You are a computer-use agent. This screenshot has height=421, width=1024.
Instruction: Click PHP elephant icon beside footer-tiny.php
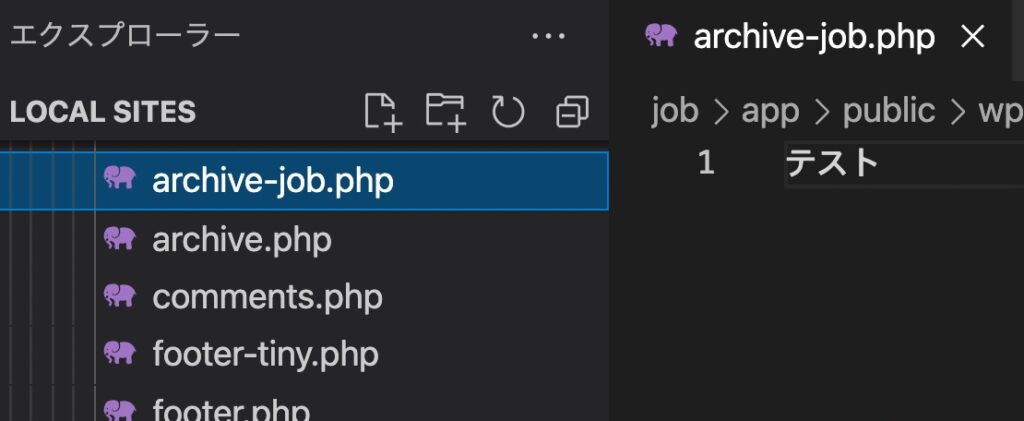coord(120,353)
